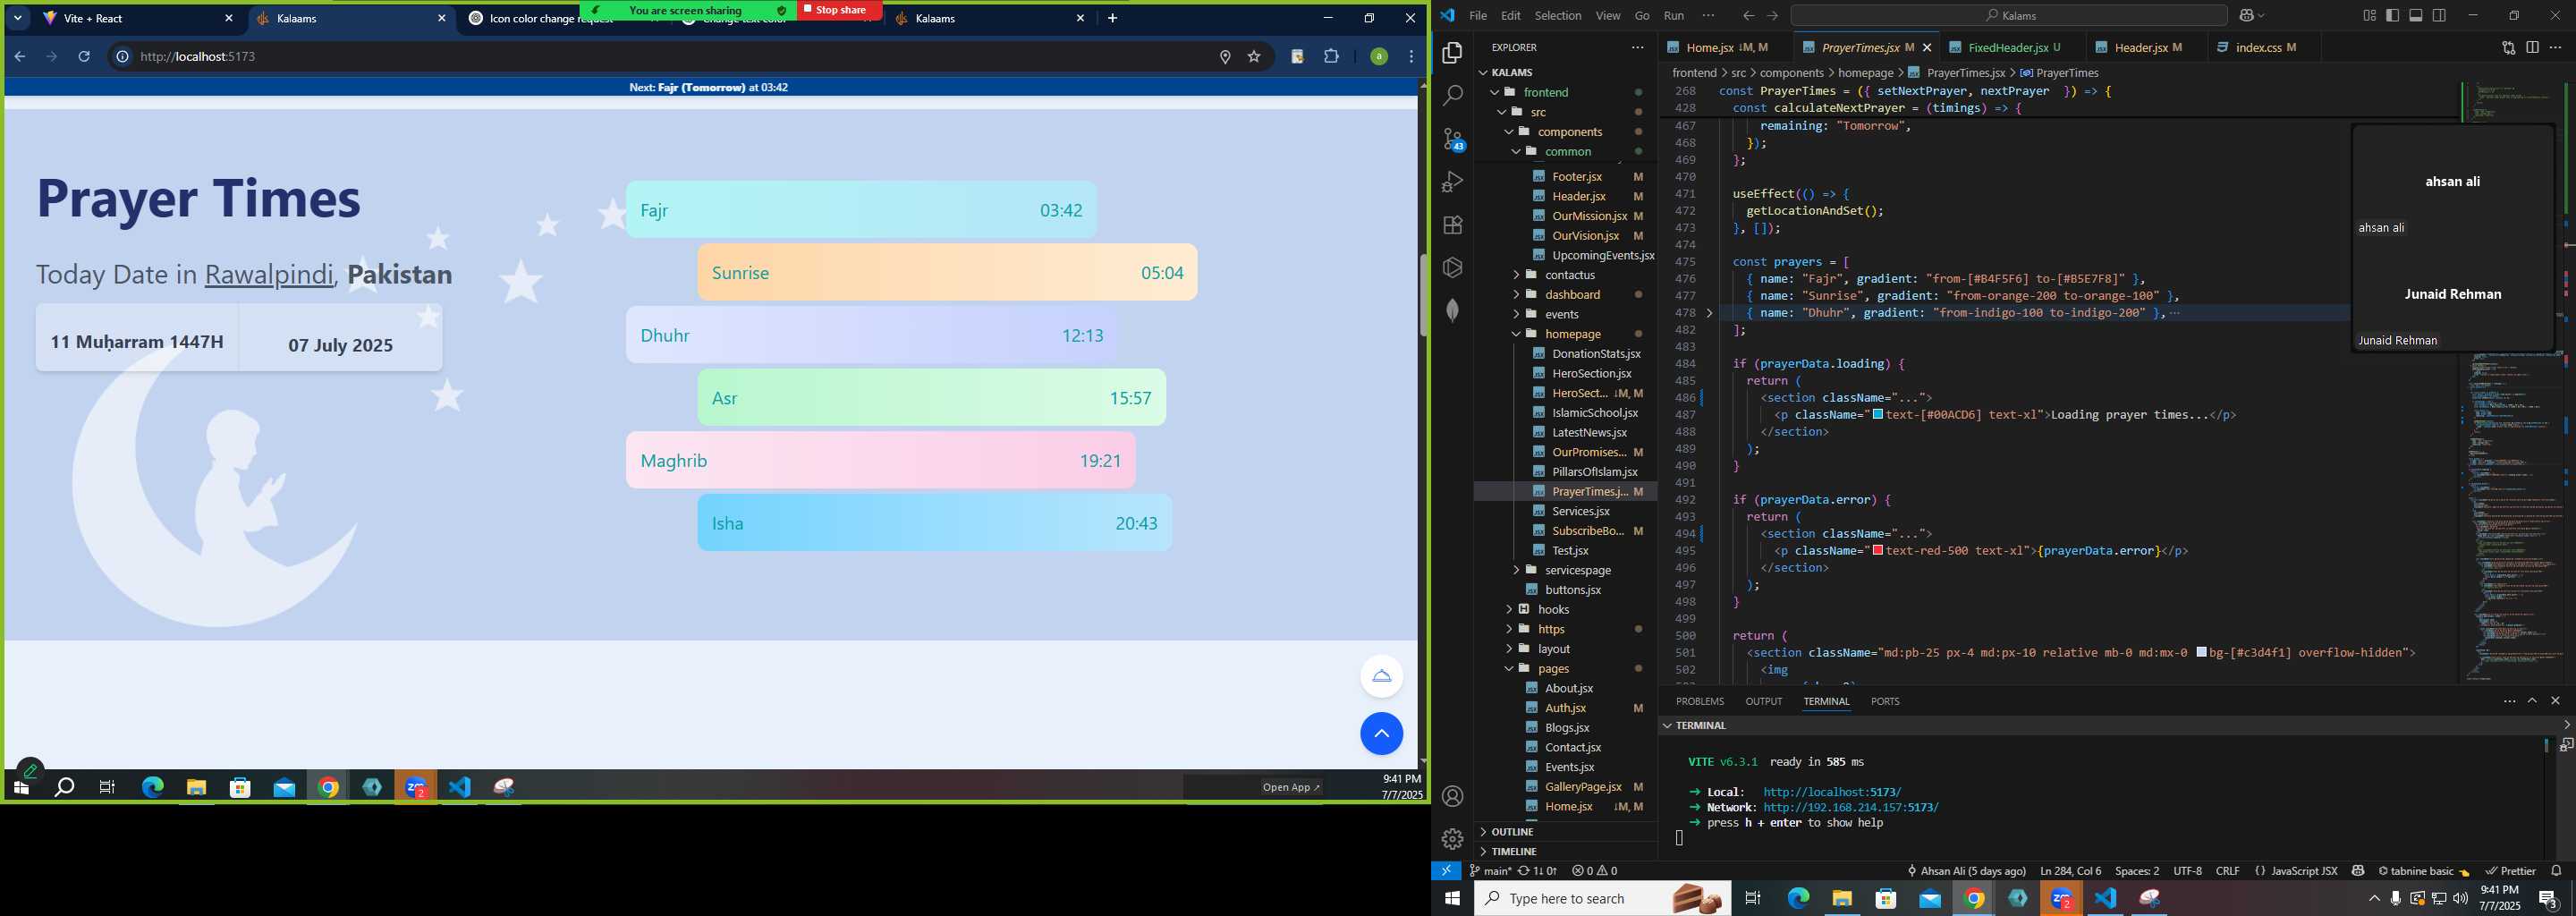
Task: Open Source Control view with 43 badge
Action: click(1453, 139)
